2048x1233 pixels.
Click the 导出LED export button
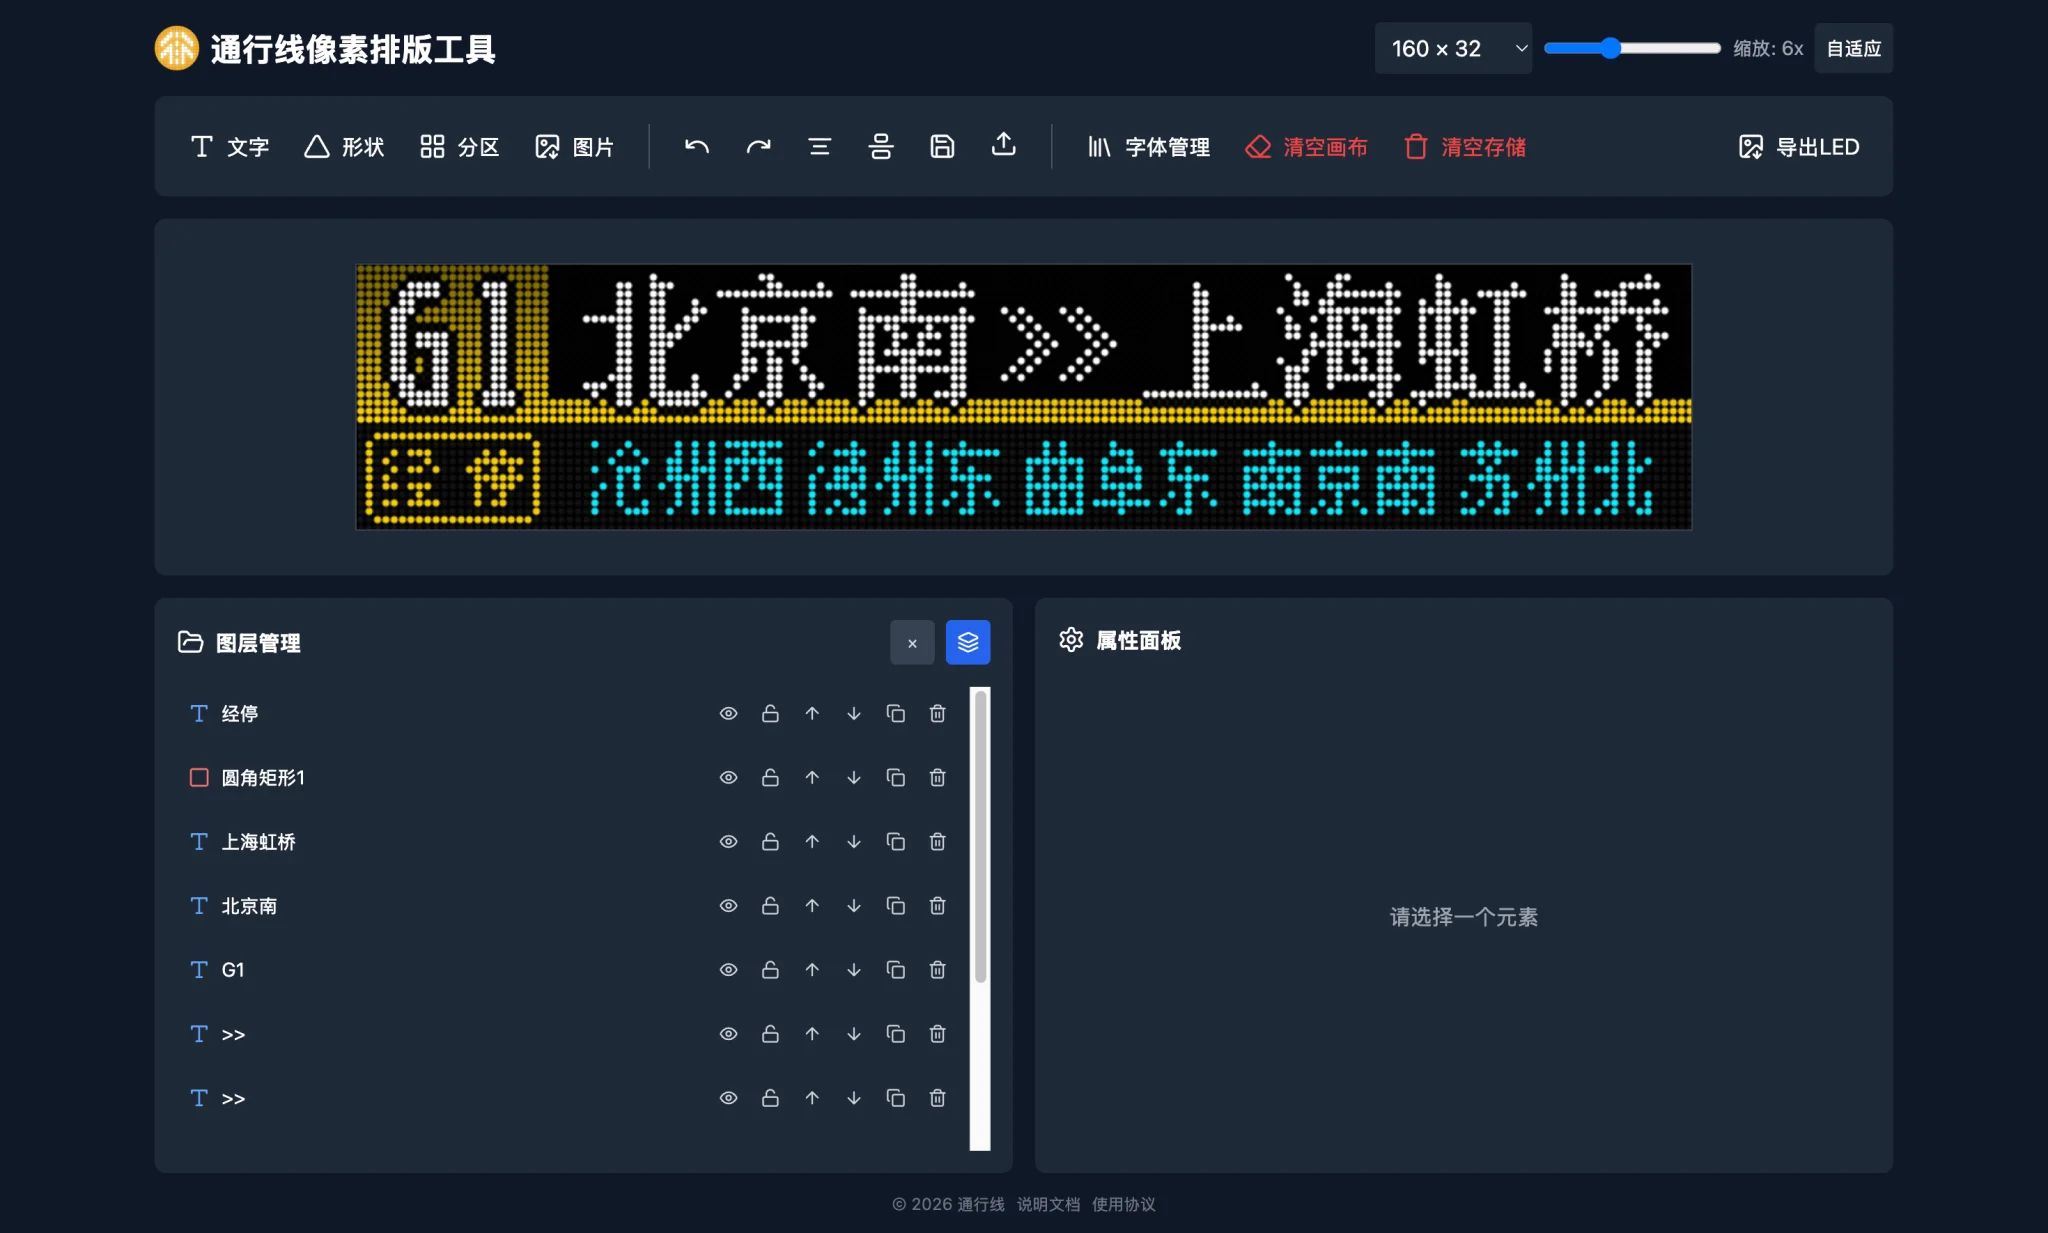(x=1797, y=146)
